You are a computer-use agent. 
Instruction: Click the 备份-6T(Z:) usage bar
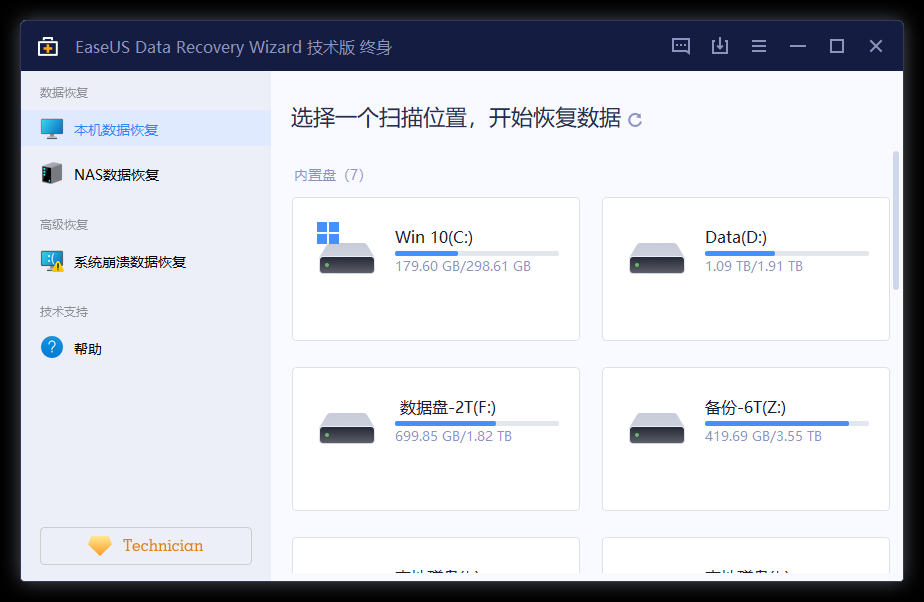(787, 424)
